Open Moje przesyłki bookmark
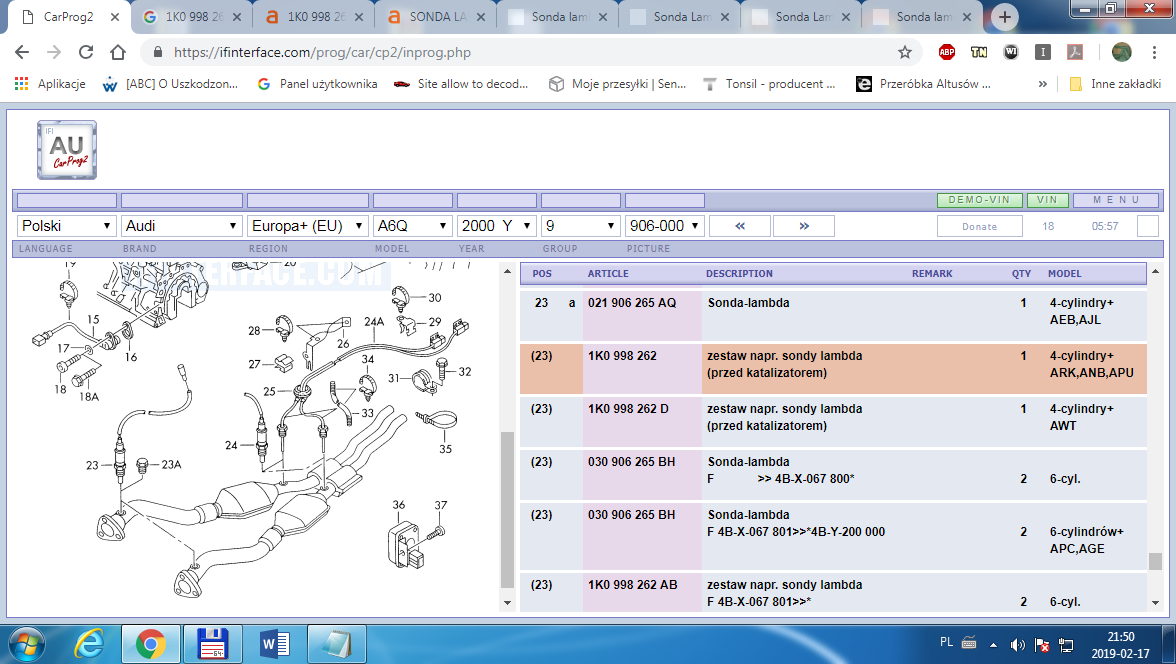 coord(618,84)
